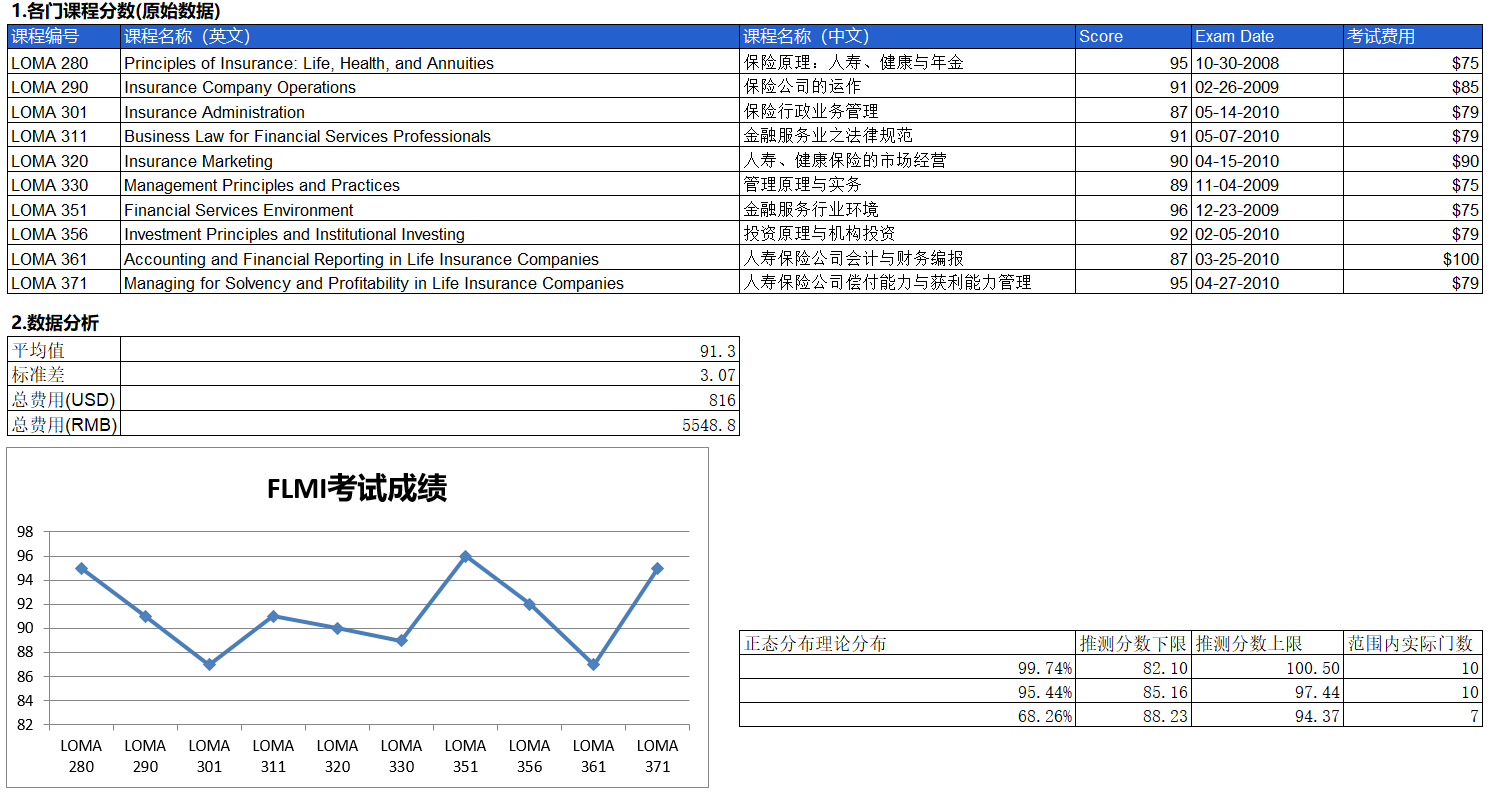Select the '平均值' label cell
This screenshot has height=798, width=1499.
[x=64, y=350]
